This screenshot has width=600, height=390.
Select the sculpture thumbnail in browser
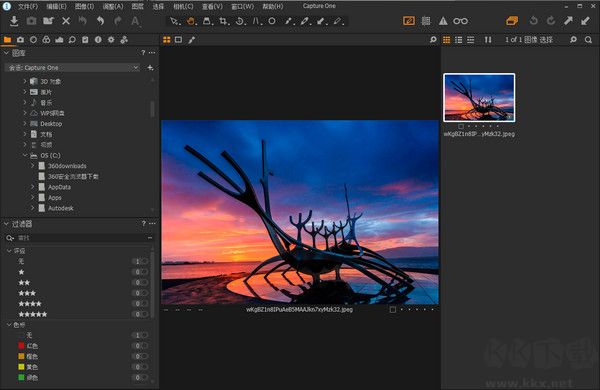tap(479, 98)
